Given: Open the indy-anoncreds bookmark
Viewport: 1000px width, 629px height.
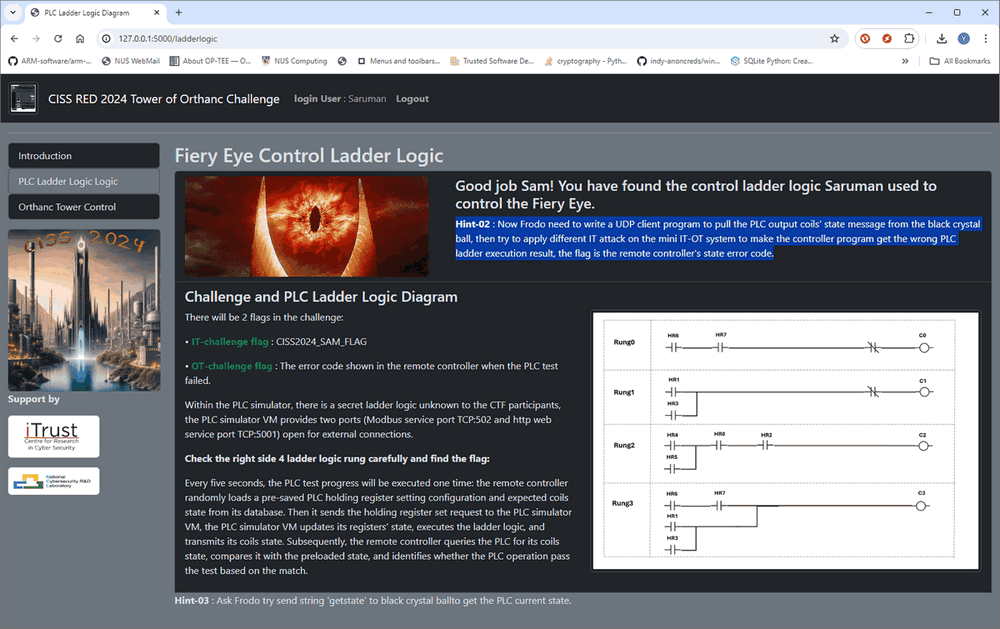Looking at the screenshot, I should tap(679, 61).
